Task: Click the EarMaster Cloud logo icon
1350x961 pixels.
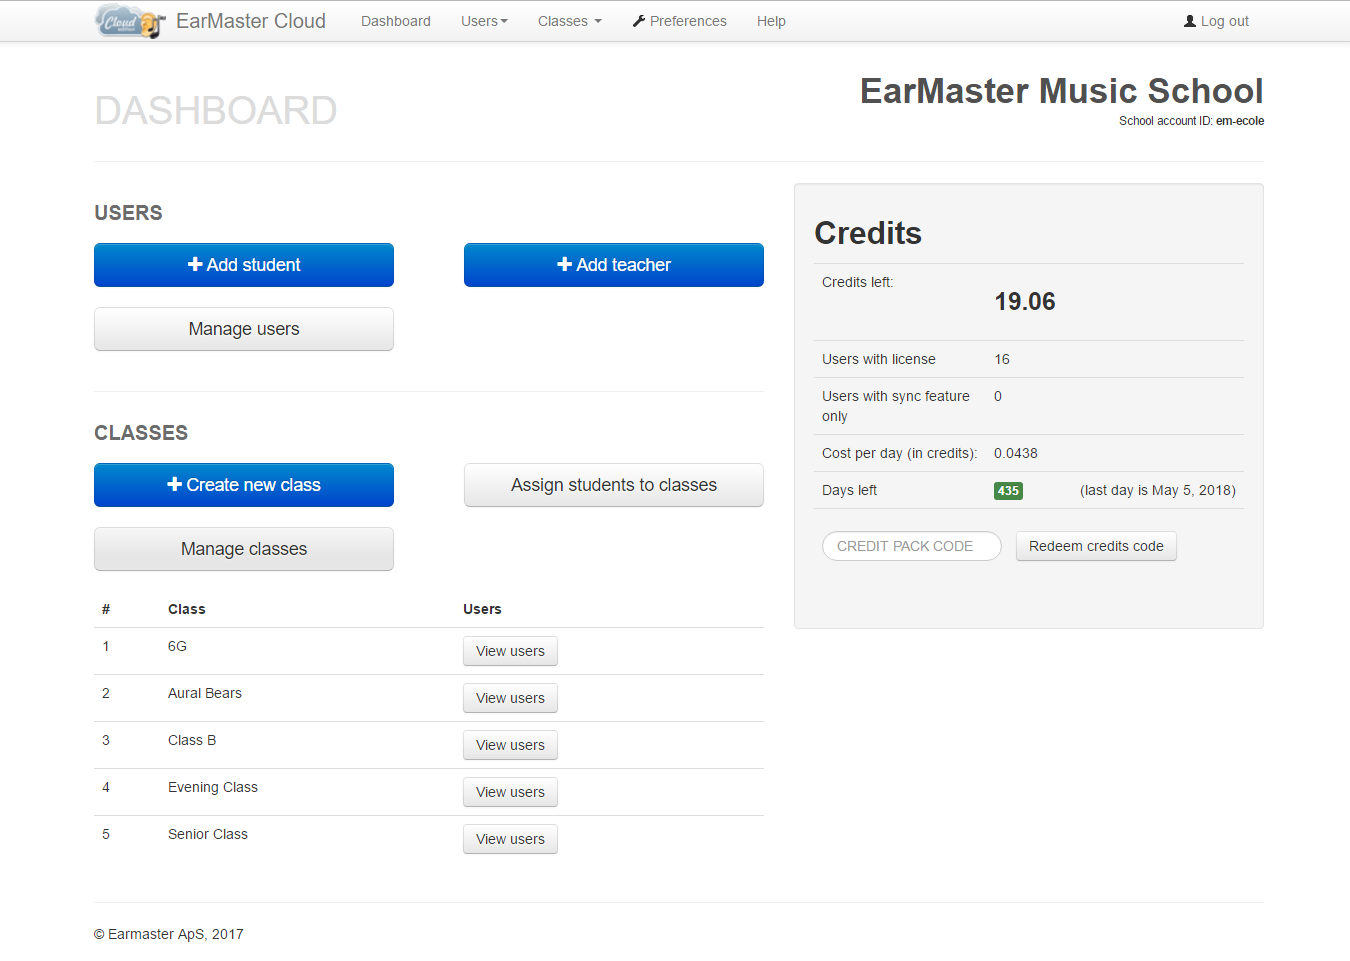Action: (x=130, y=21)
